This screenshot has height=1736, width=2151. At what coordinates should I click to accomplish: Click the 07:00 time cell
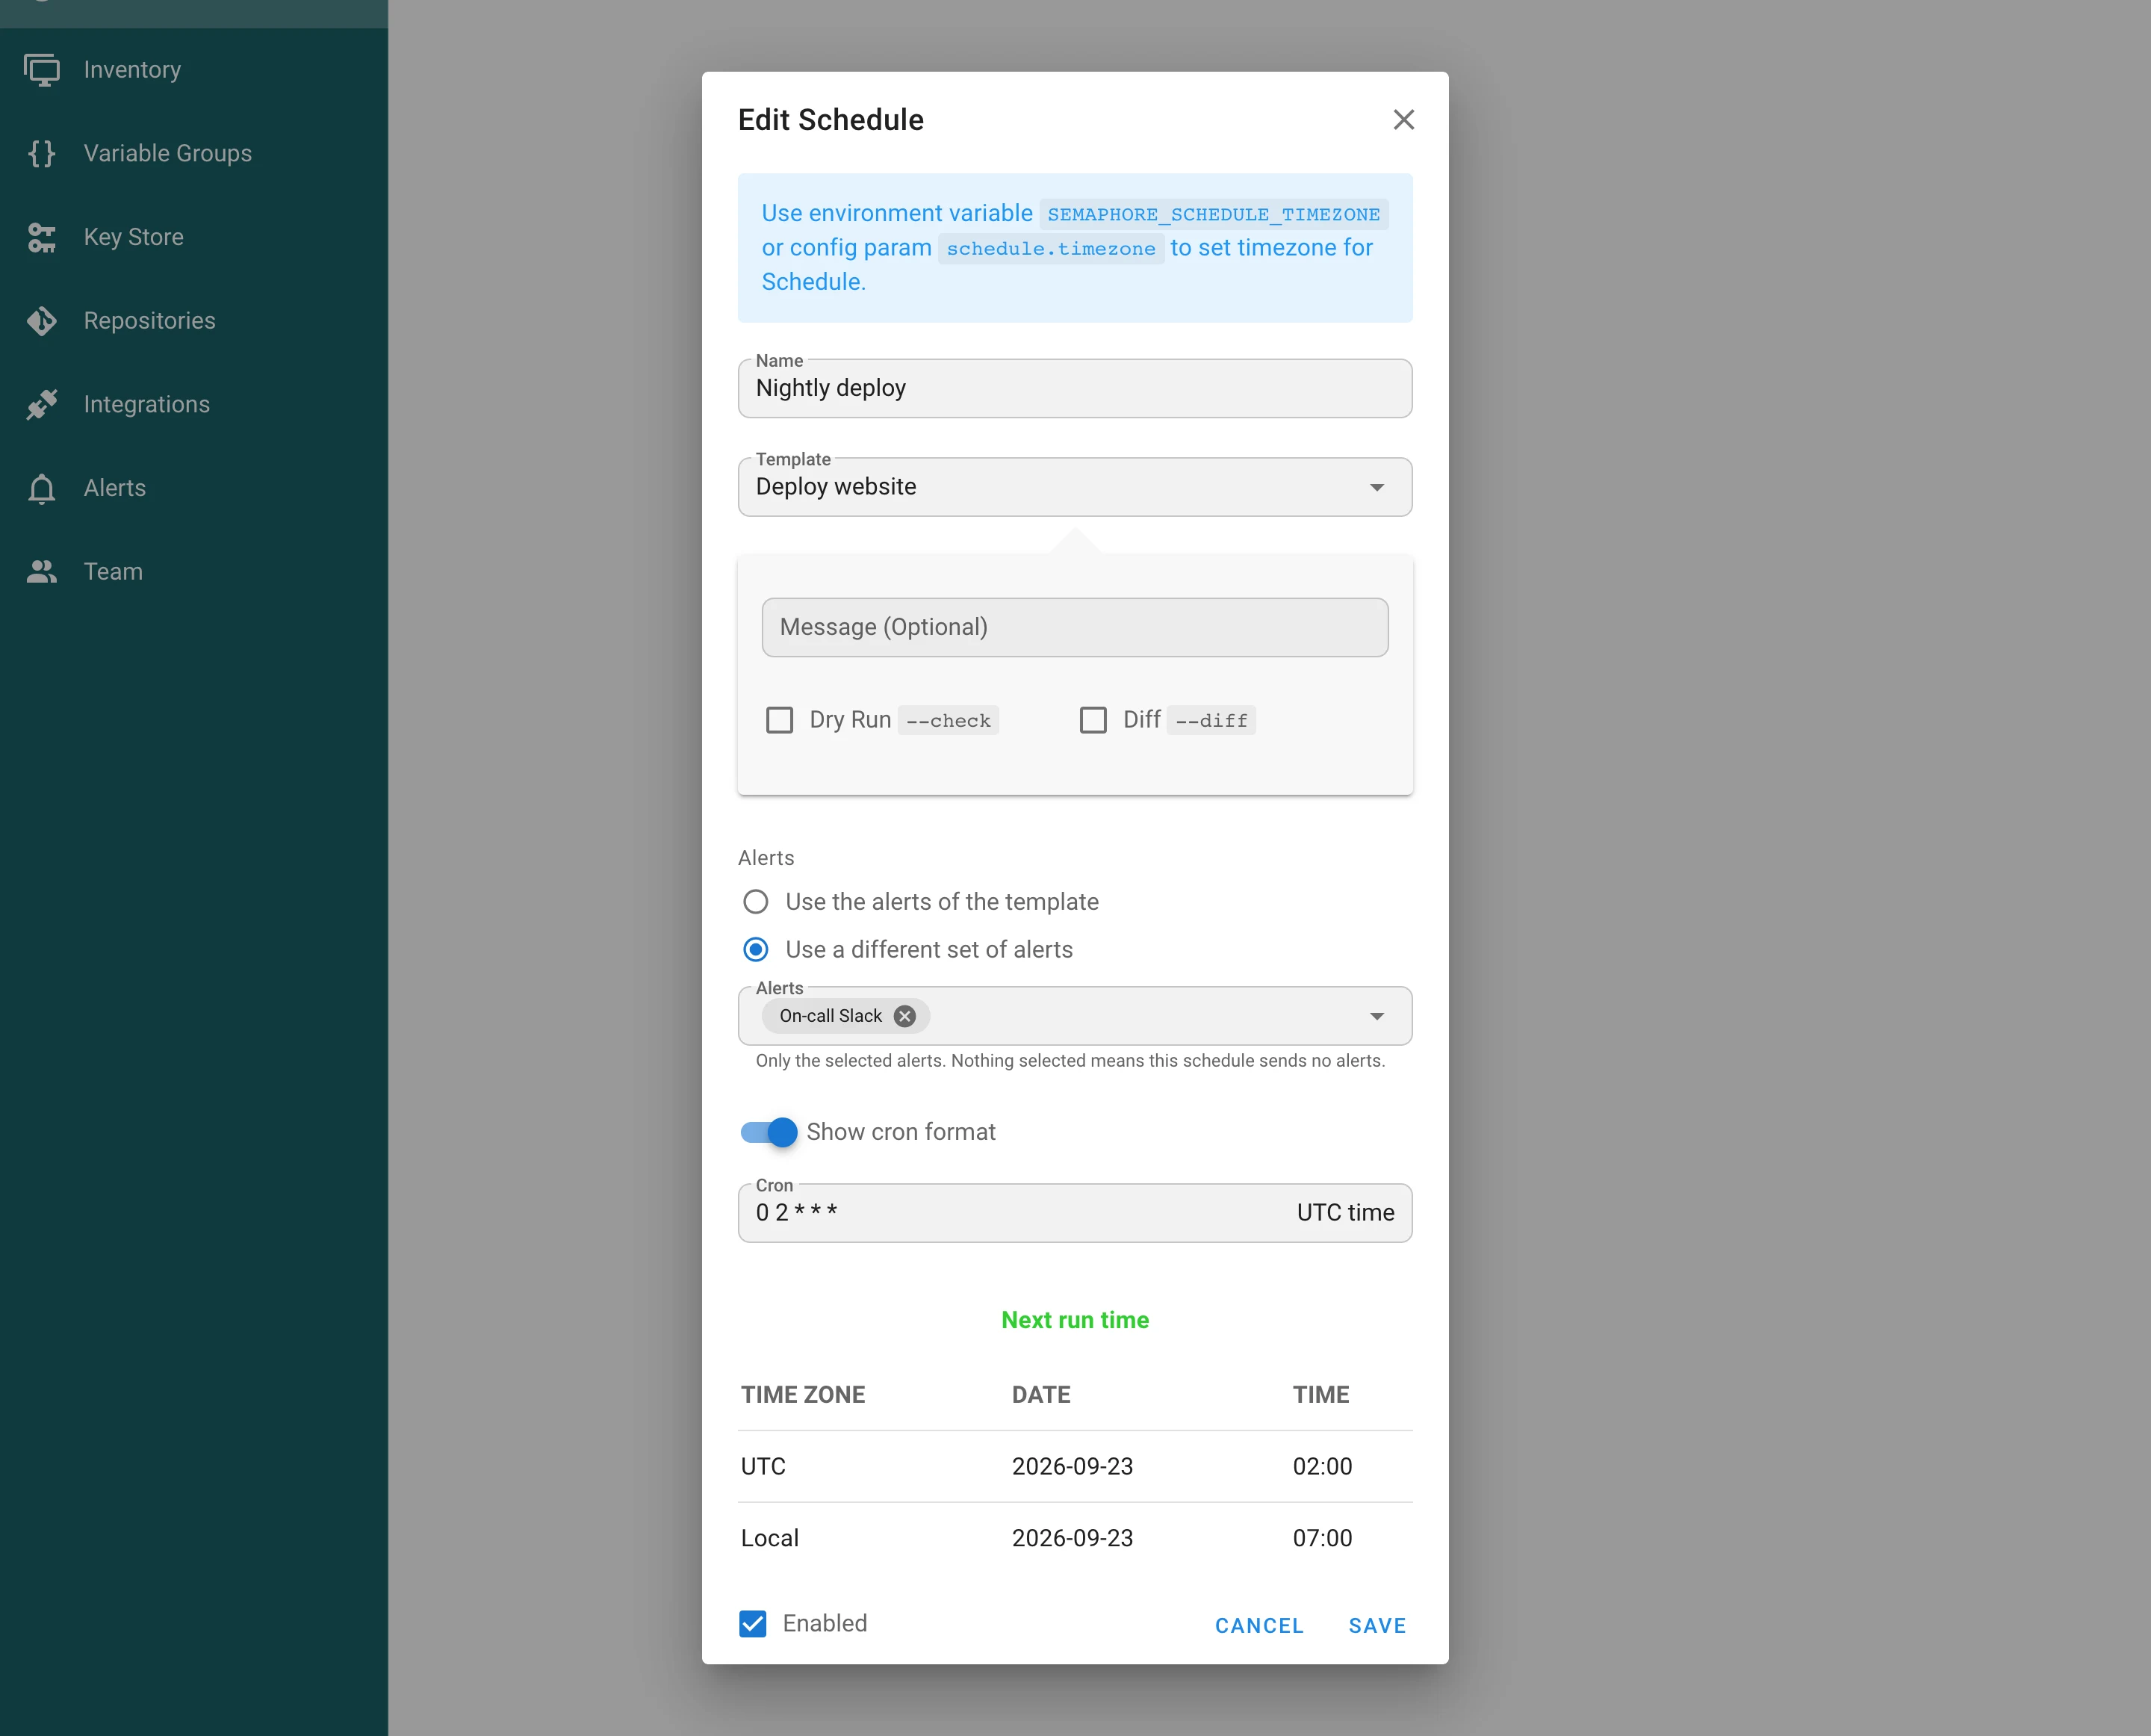[1322, 1538]
